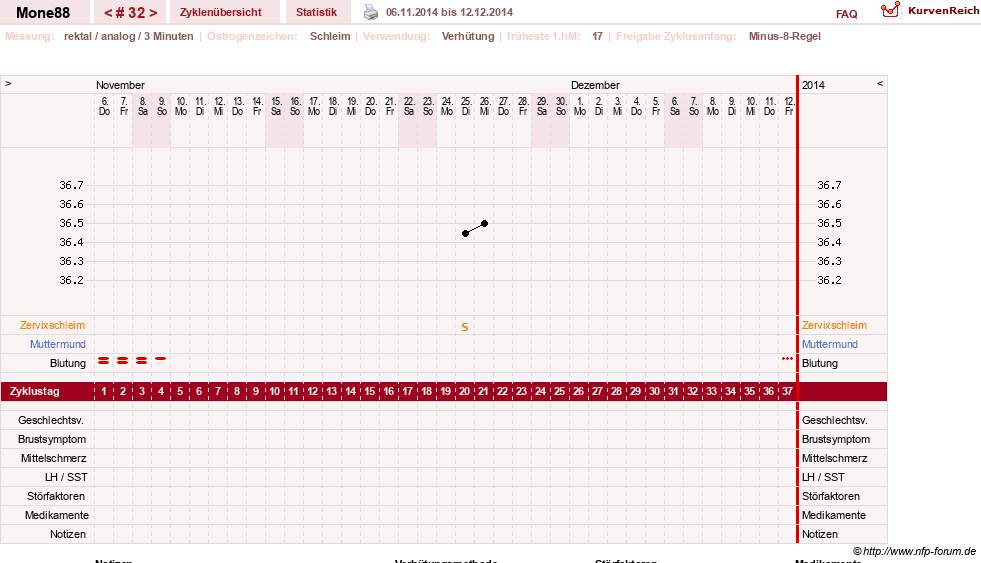Viewport: 981px width, 563px height.
Task: Click the date range 06.11.2014 bis 12.12.2014
Action: tap(449, 12)
